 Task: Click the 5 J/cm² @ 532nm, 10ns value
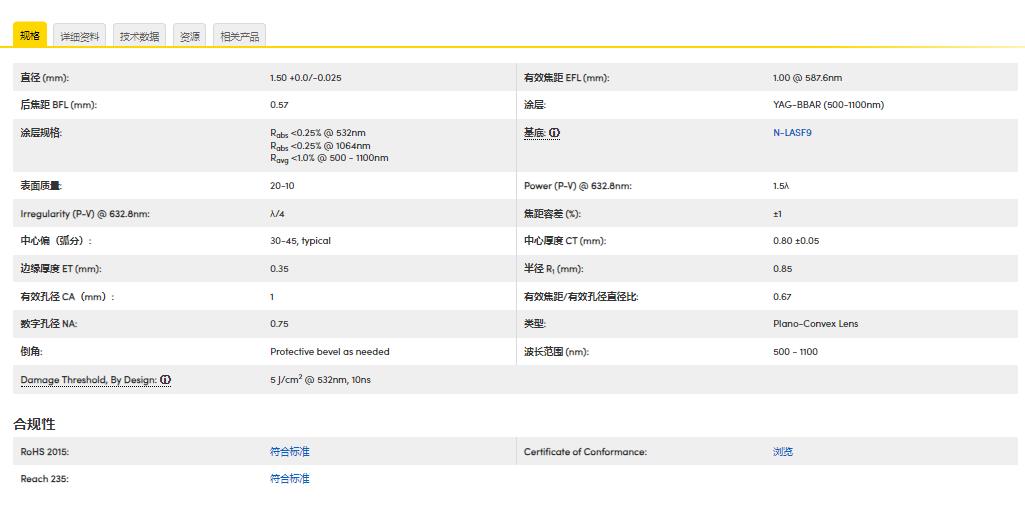[x=320, y=380]
